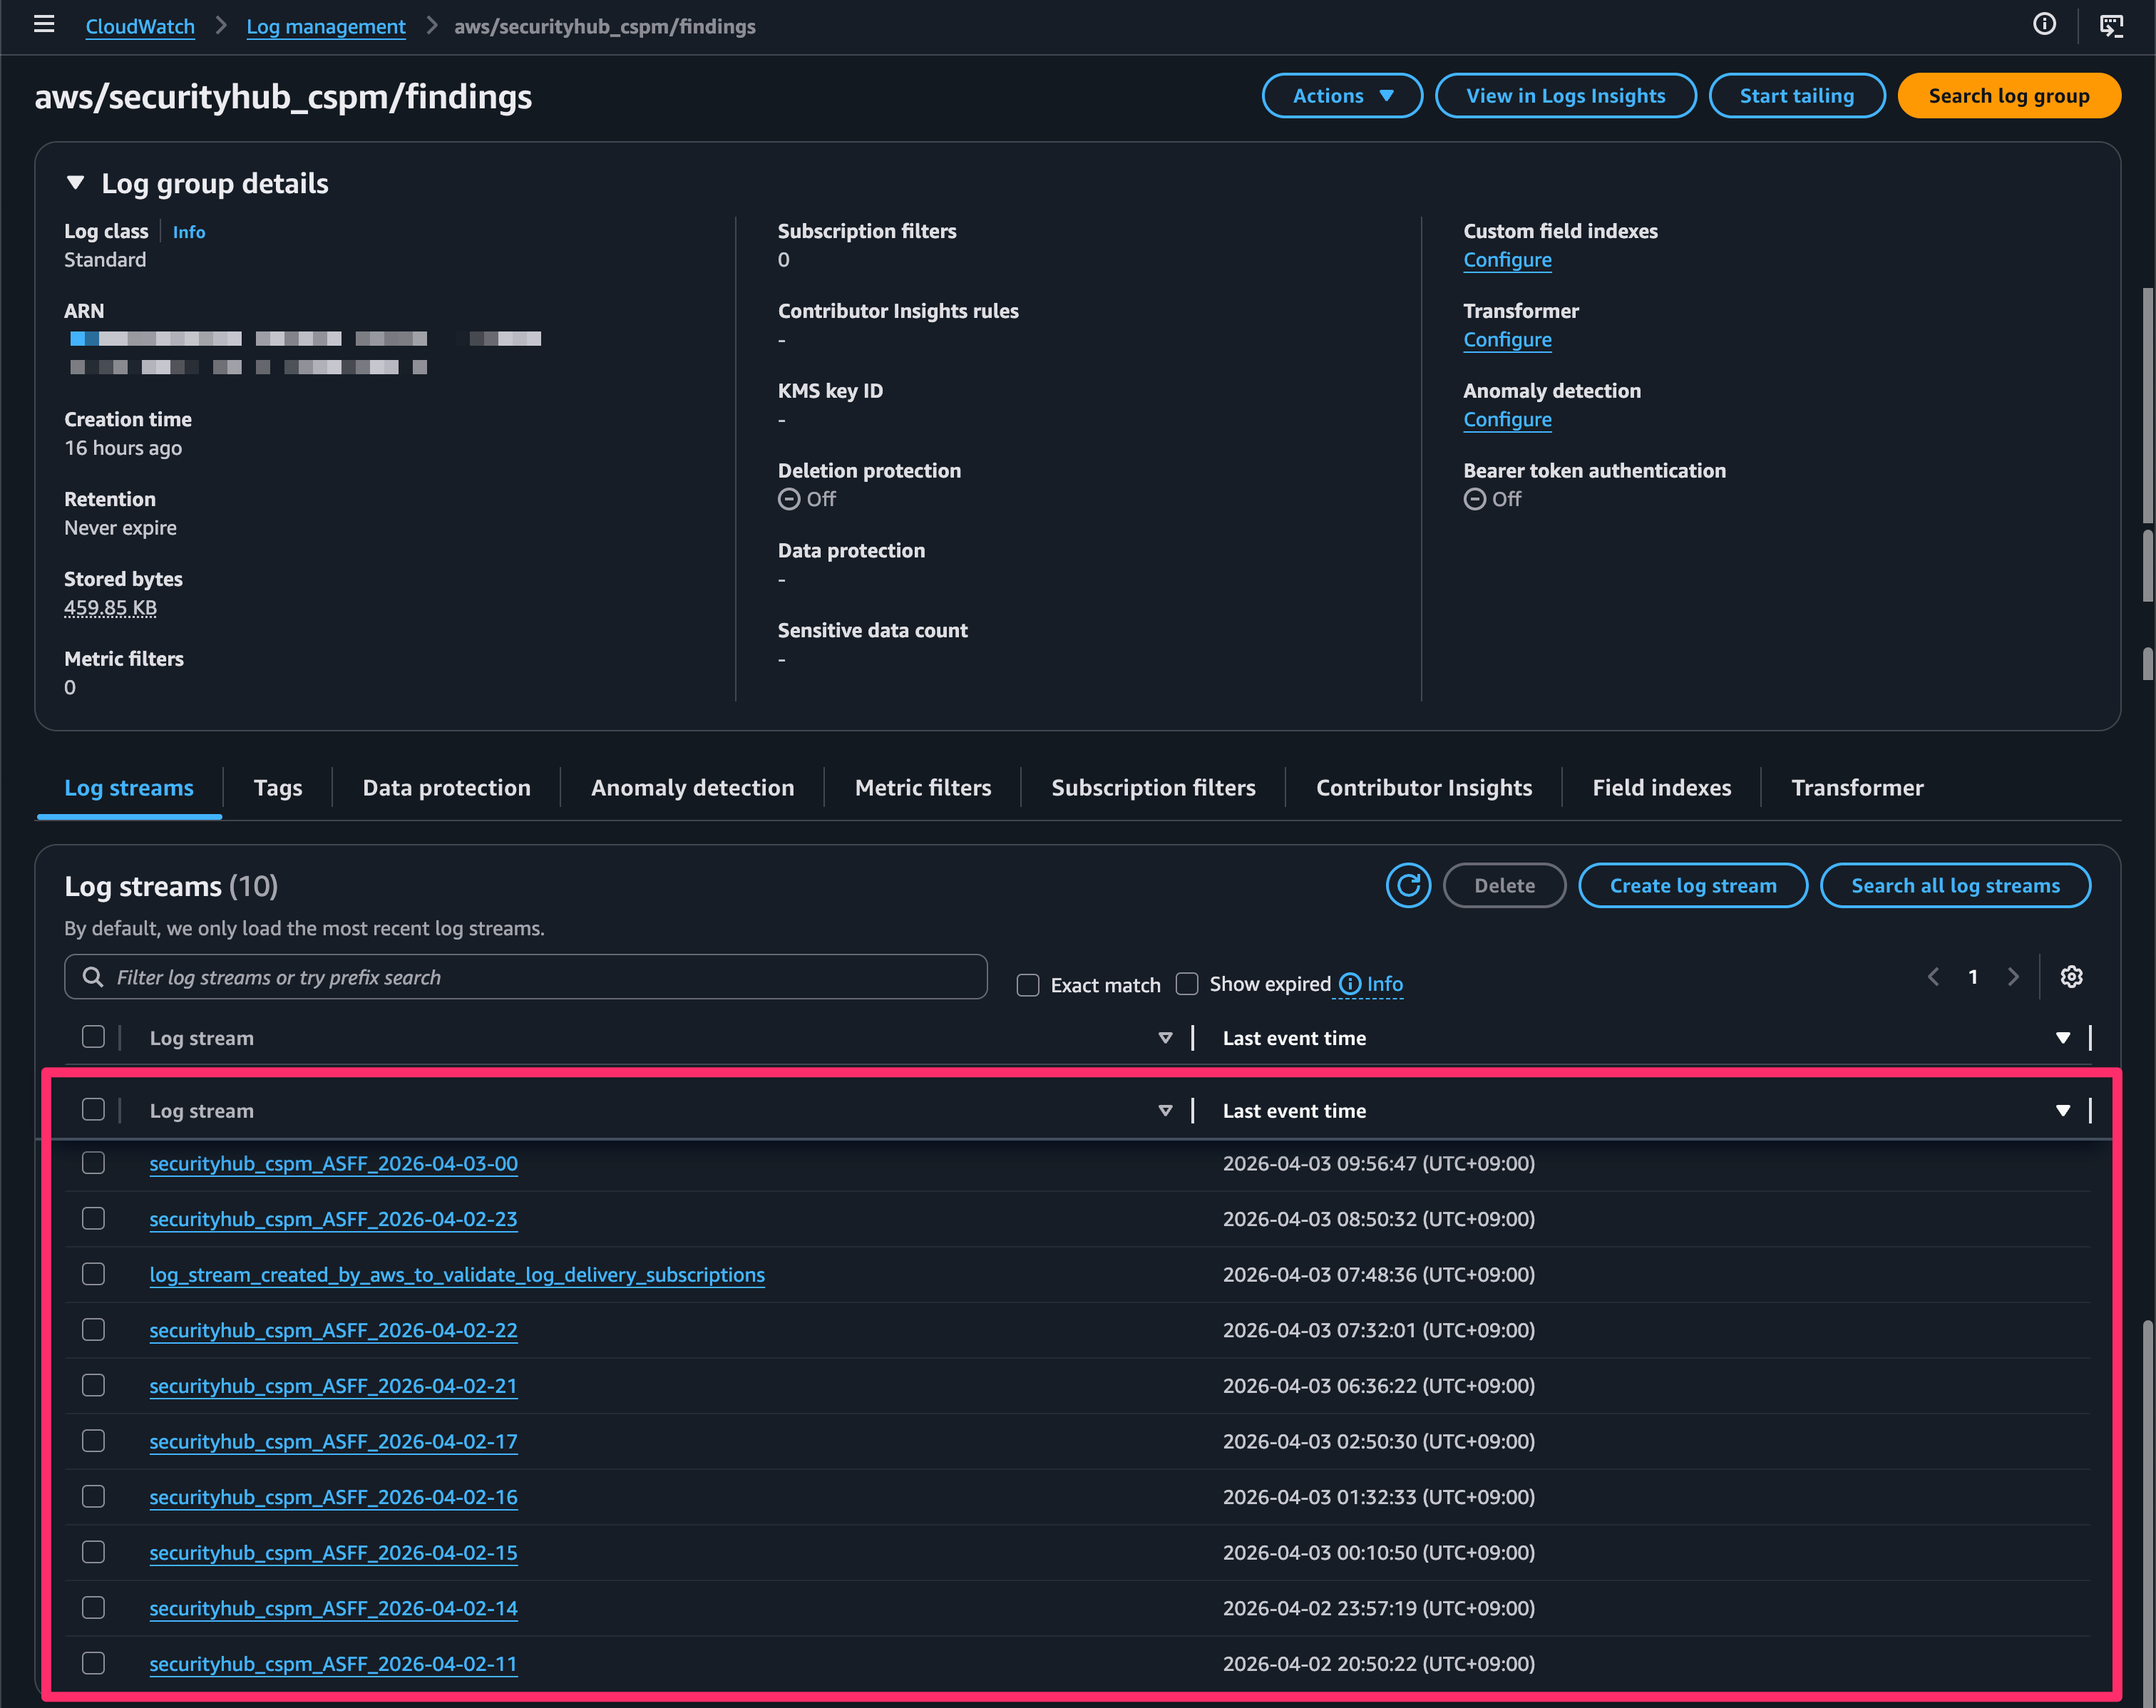The height and width of the screenshot is (1708, 2156).
Task: Go to next page of log streams
Action: pos(2013,977)
